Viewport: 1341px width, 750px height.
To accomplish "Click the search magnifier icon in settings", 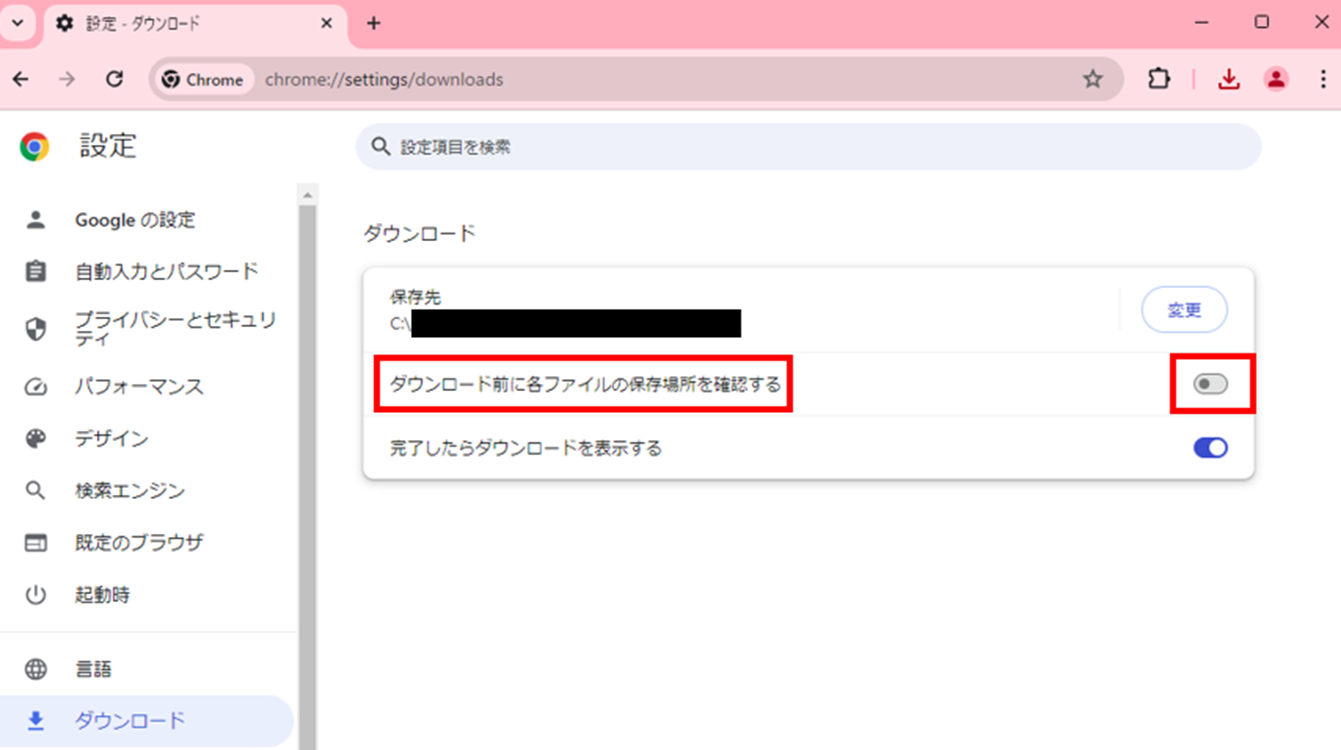I will (380, 146).
